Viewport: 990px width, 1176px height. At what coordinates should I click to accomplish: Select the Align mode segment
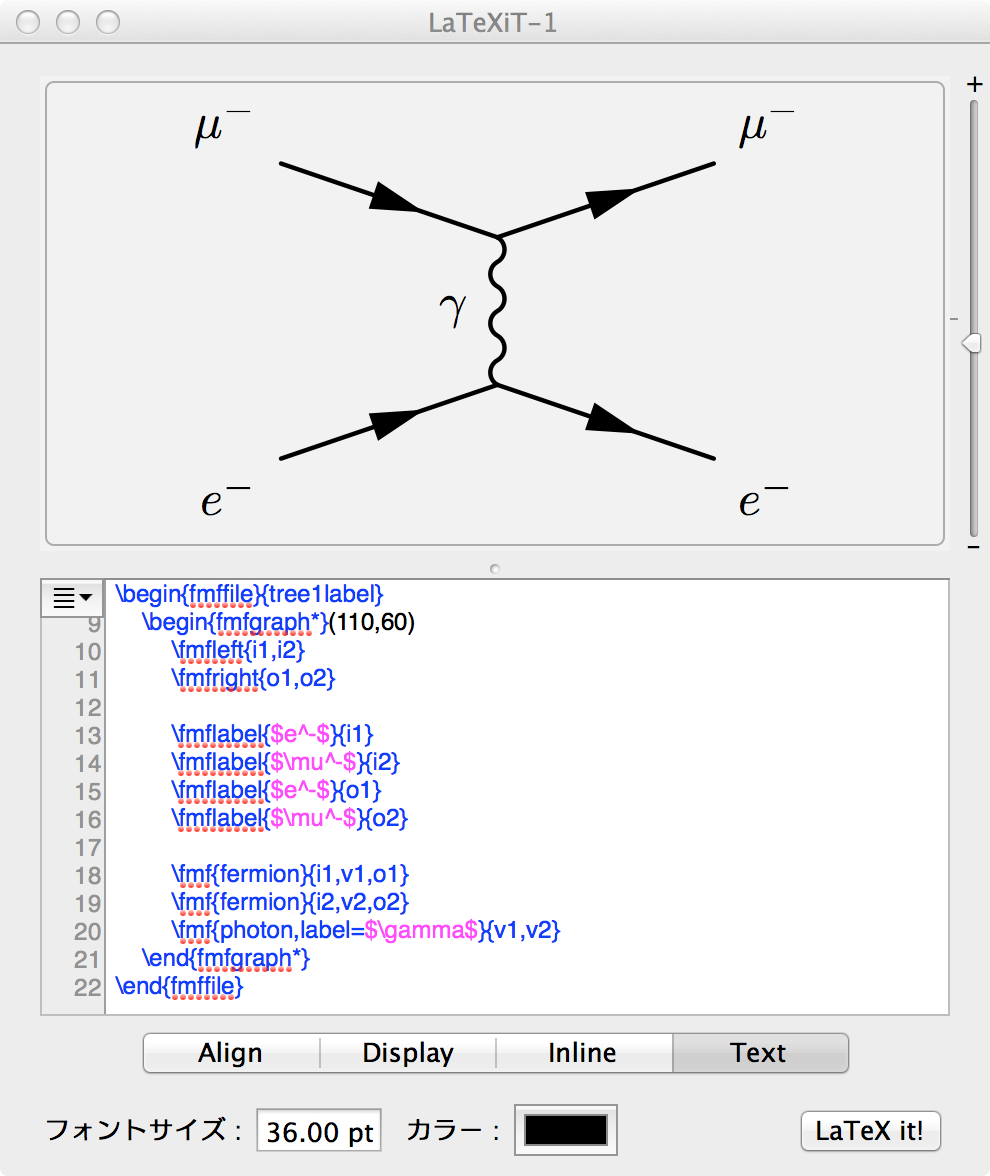point(231,1053)
